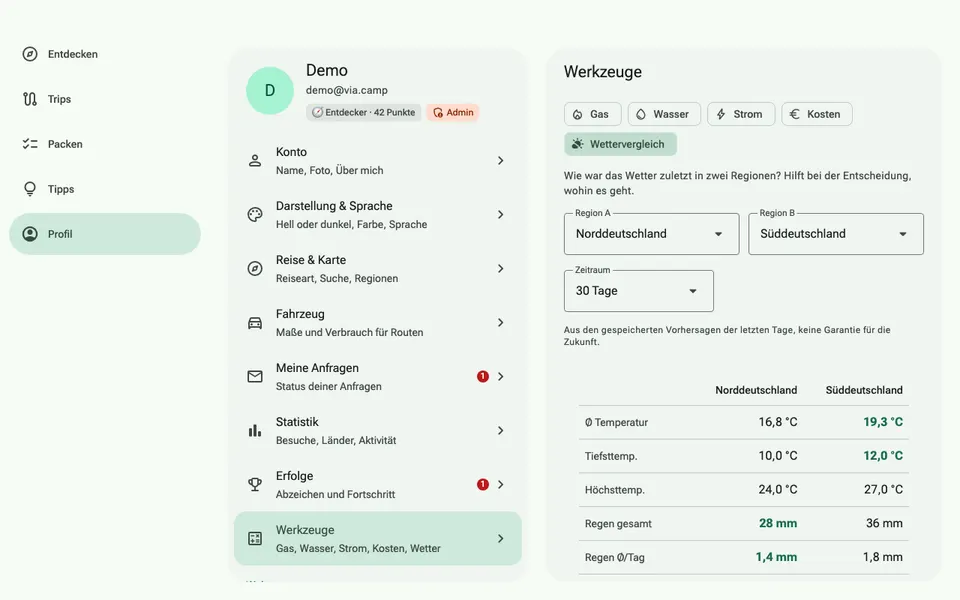Click the calculator icon beside Werkzeuge
Viewport: 960px width, 600px height.
click(255, 538)
